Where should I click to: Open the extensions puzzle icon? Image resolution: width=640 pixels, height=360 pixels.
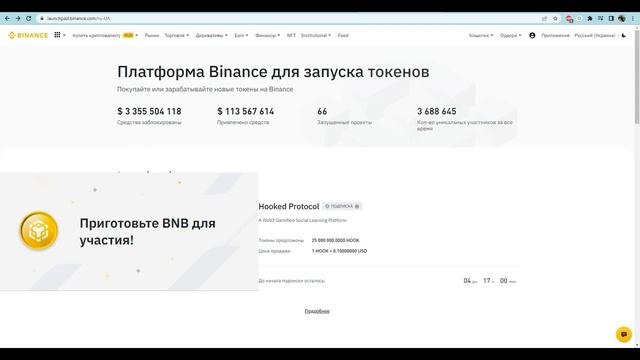tap(590, 18)
